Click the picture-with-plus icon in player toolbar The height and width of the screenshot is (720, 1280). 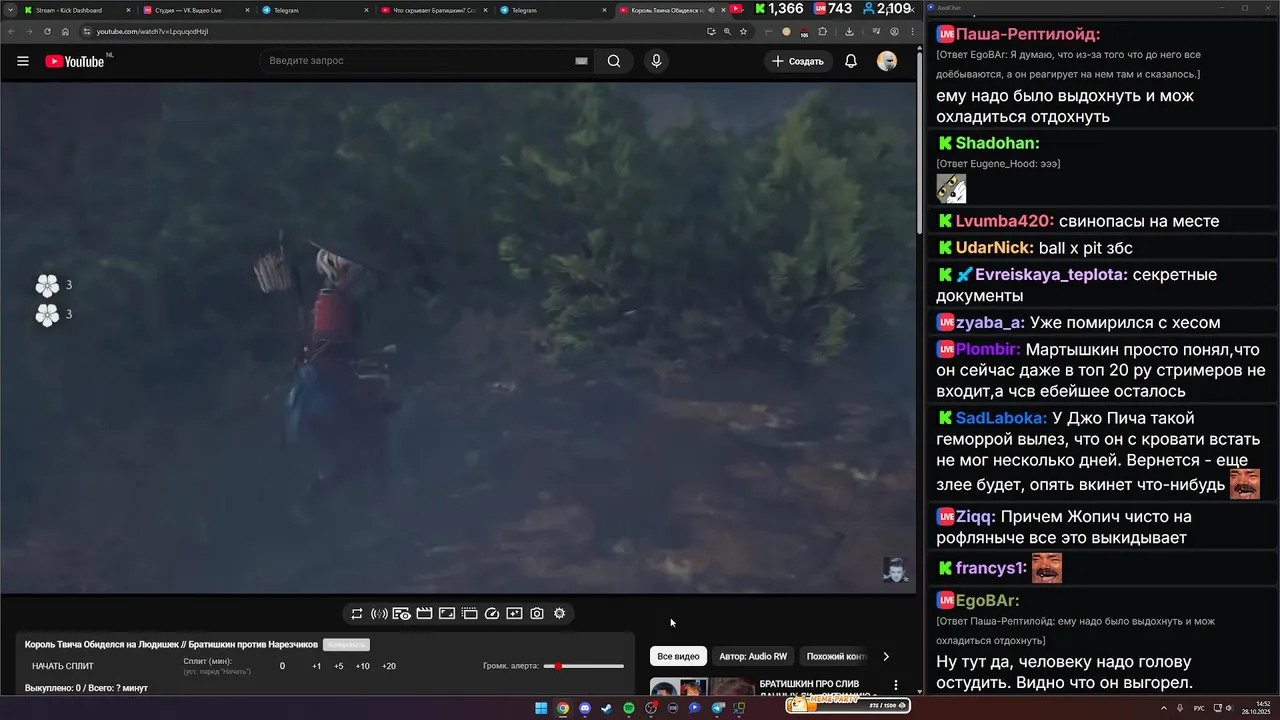click(x=514, y=614)
